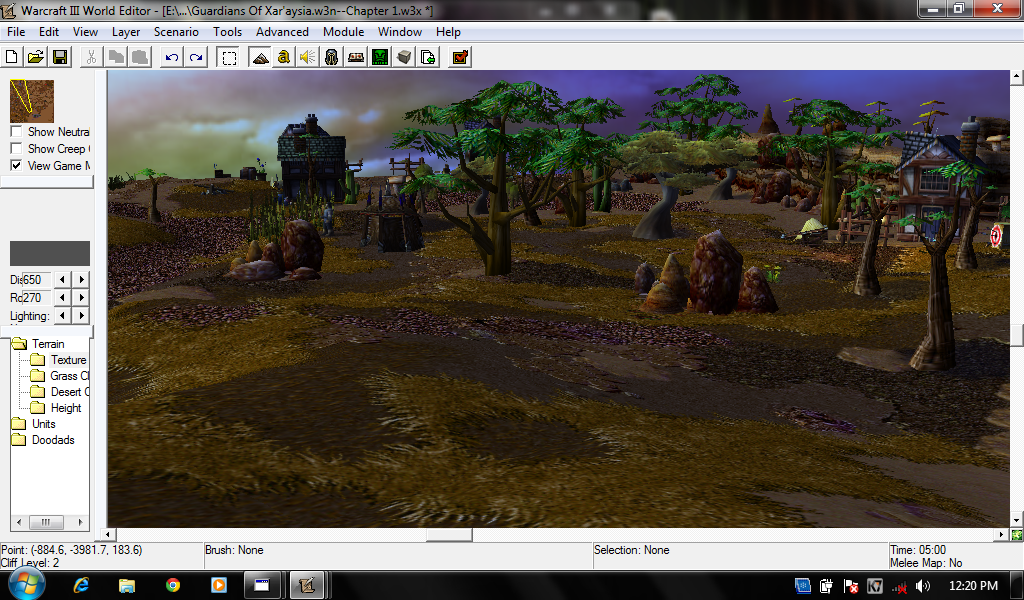Click the Action Center flag tray icon
Image resolution: width=1024 pixels, height=600 pixels.
pos(850,586)
